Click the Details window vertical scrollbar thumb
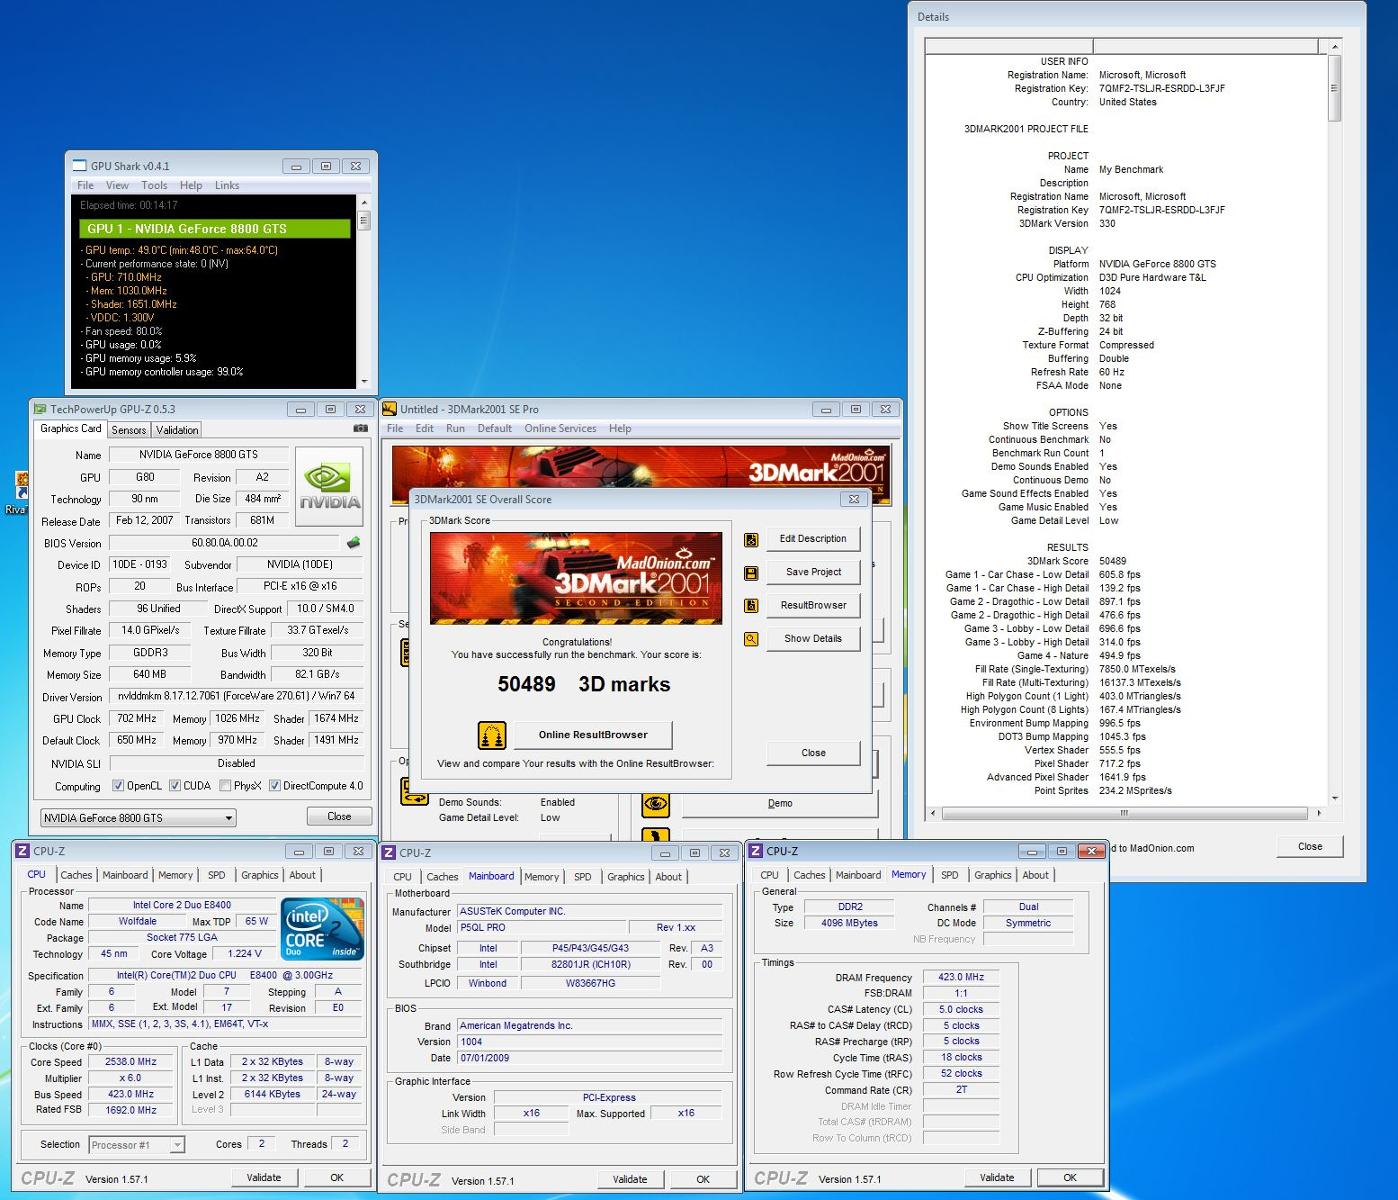 point(1334,88)
